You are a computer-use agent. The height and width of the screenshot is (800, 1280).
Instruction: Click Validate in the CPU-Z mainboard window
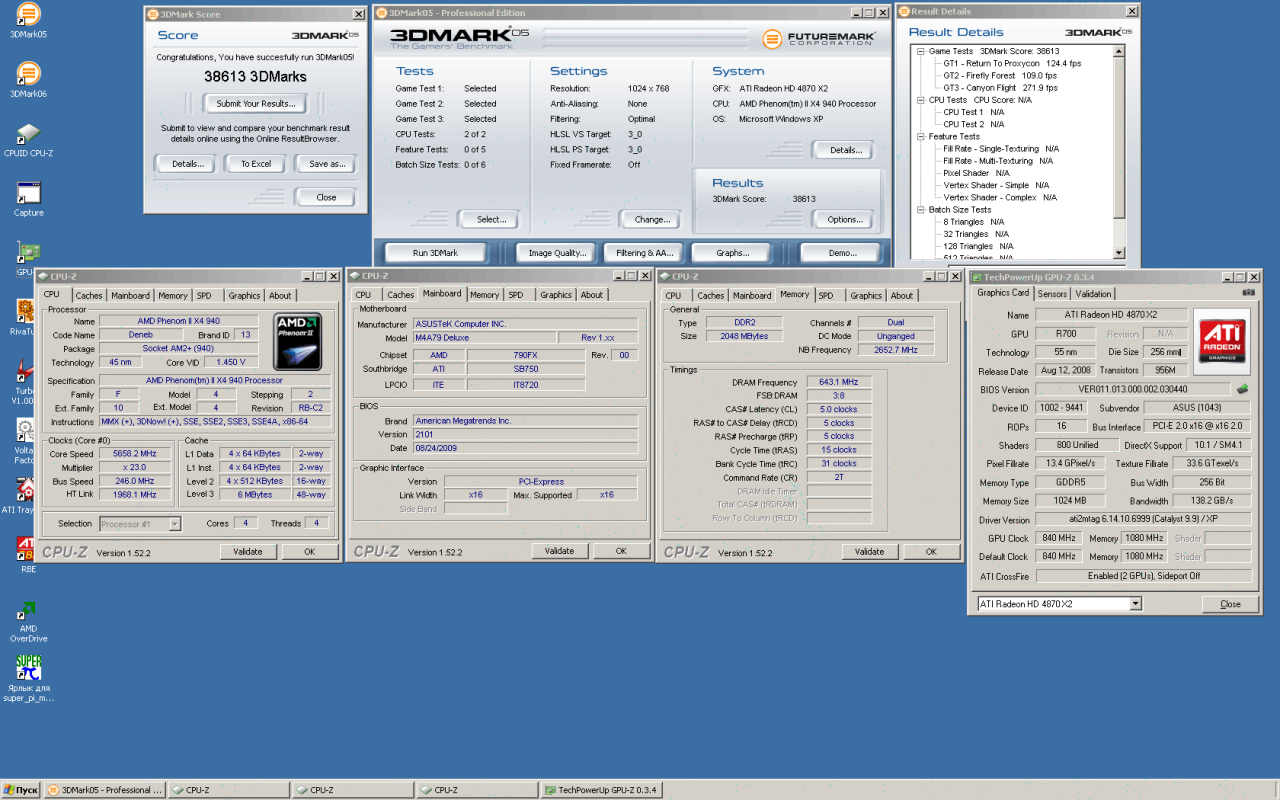[559, 551]
